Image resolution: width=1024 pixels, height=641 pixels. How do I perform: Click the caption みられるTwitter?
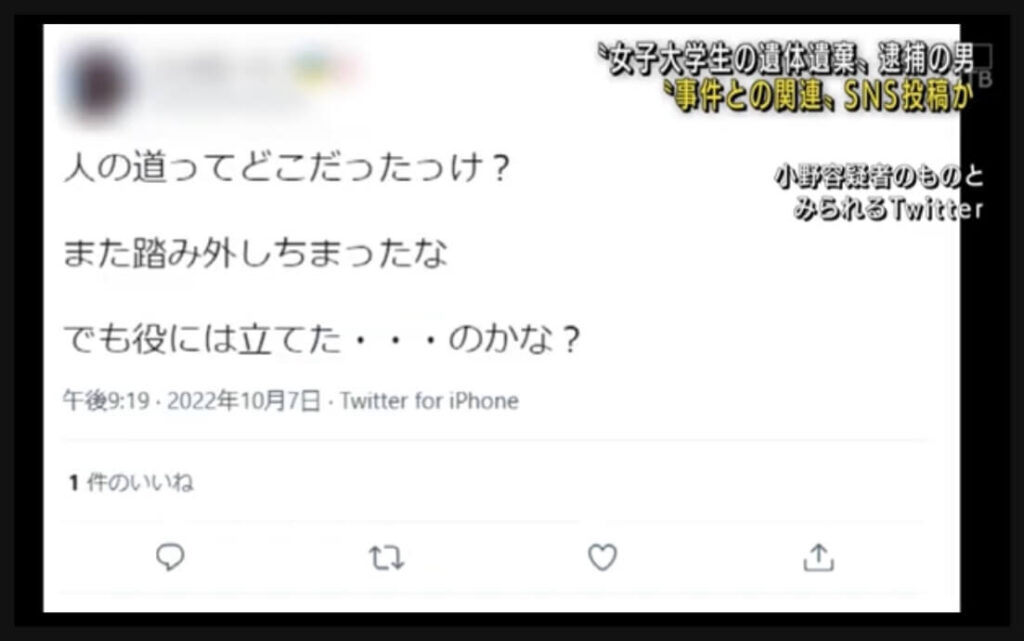[889, 208]
